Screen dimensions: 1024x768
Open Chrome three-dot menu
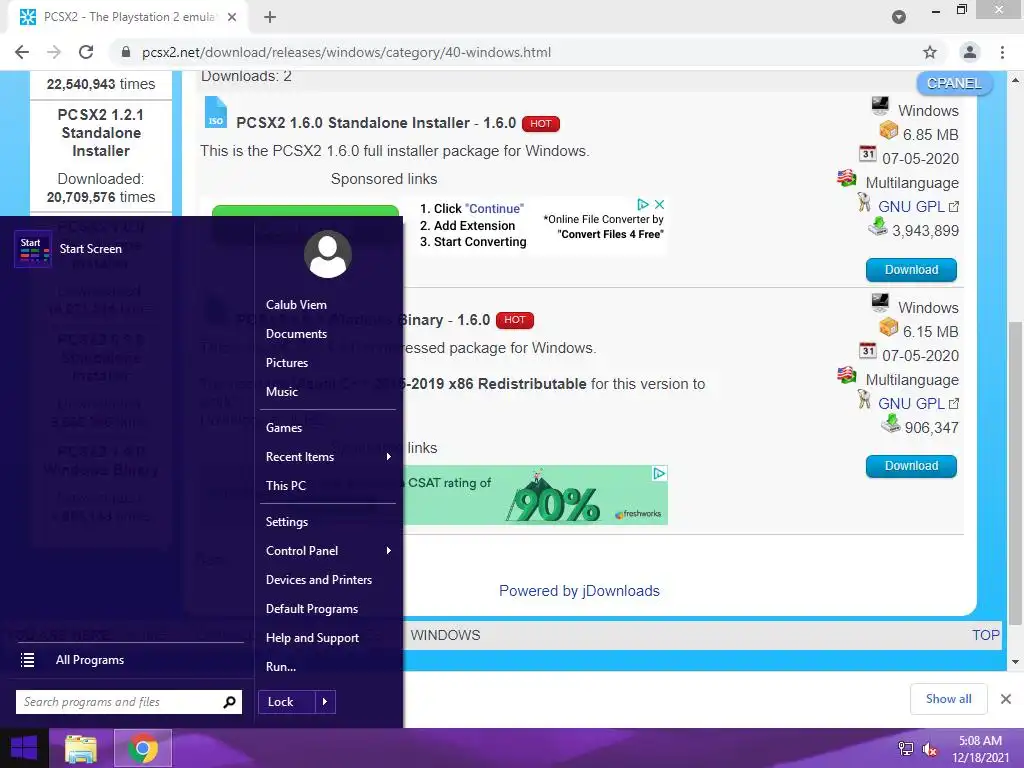(1002, 52)
